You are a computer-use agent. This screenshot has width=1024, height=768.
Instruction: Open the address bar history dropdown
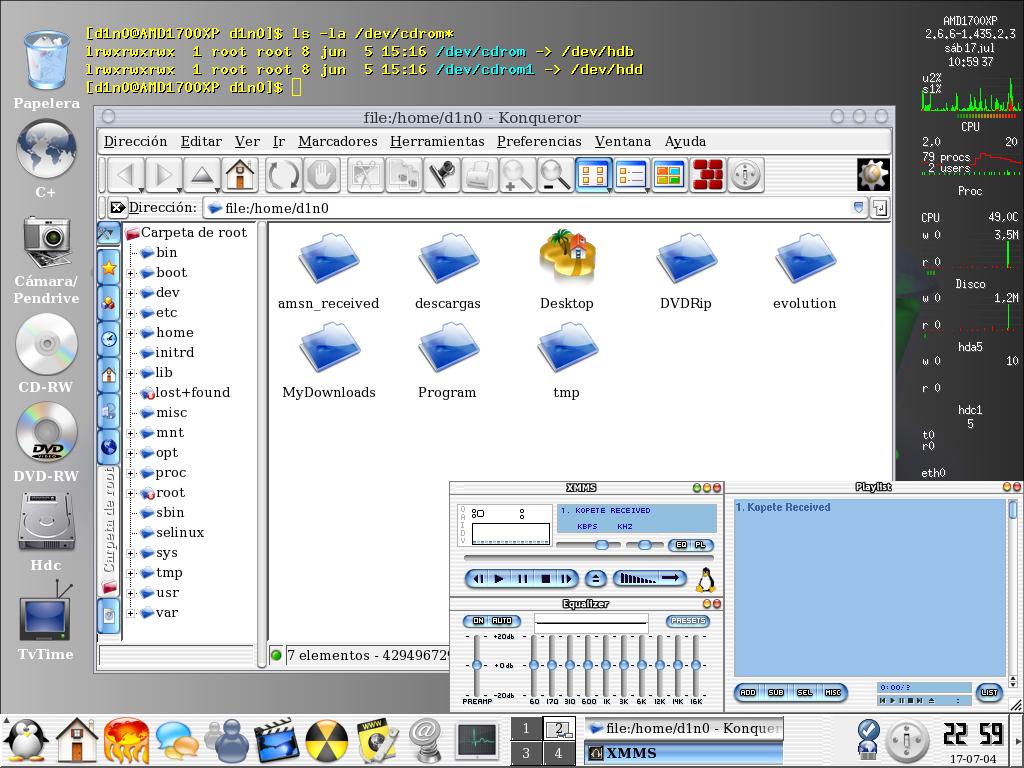coord(859,208)
